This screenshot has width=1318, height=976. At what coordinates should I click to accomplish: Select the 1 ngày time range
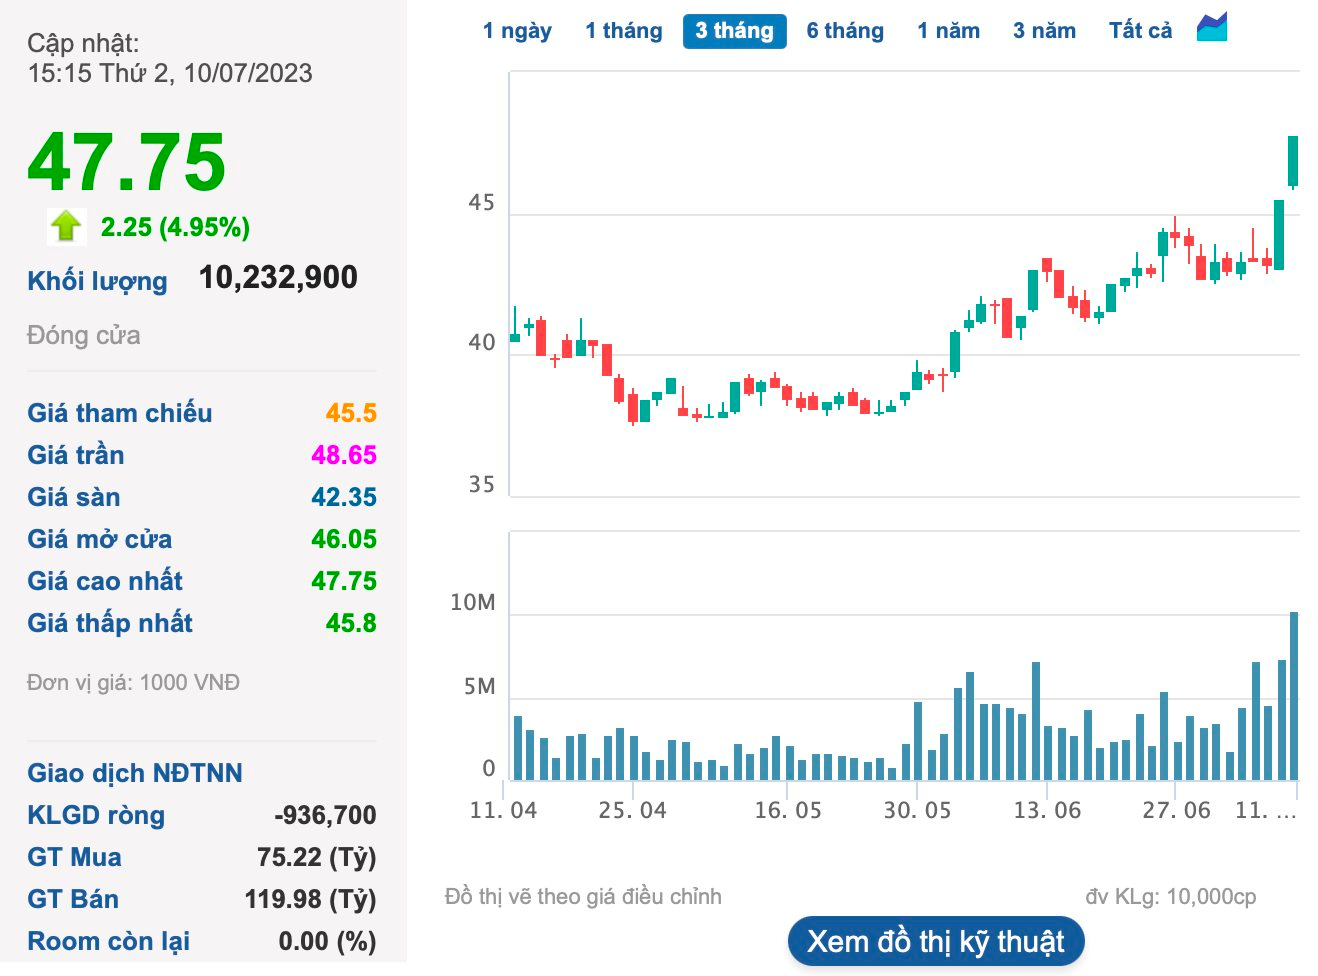517,31
